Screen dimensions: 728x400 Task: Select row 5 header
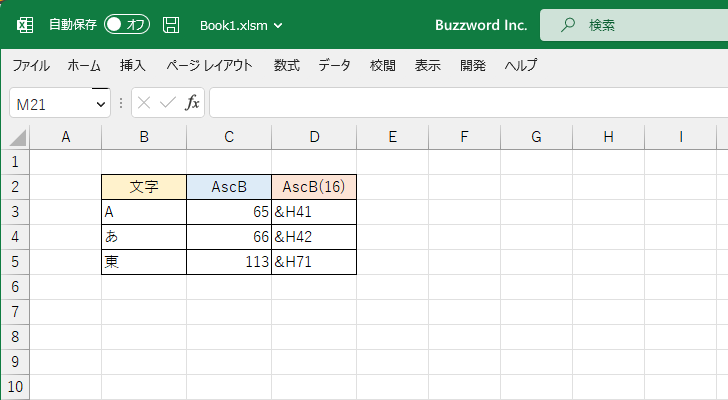pos(15,262)
